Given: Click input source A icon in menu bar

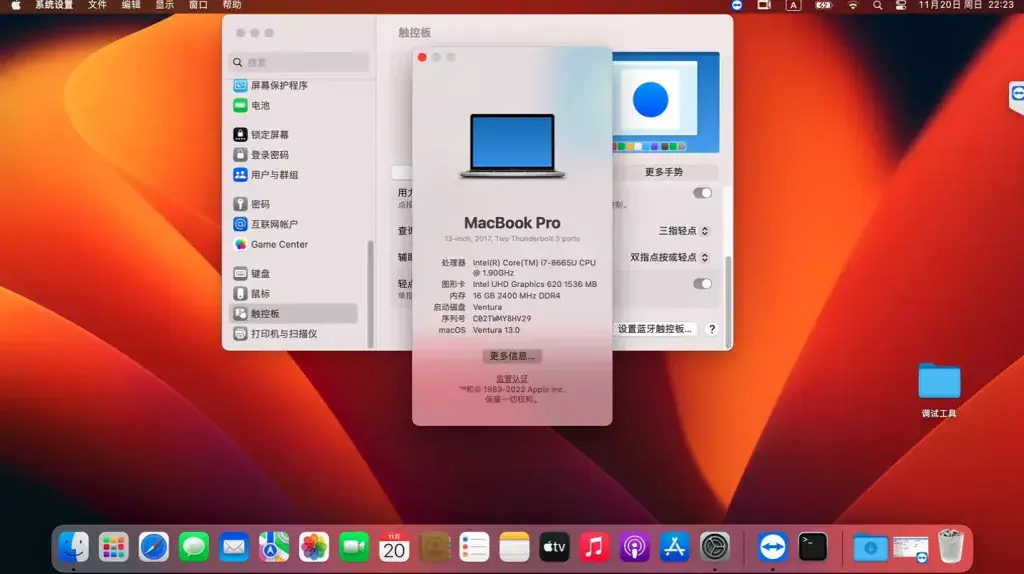Looking at the screenshot, I should tap(793, 5).
